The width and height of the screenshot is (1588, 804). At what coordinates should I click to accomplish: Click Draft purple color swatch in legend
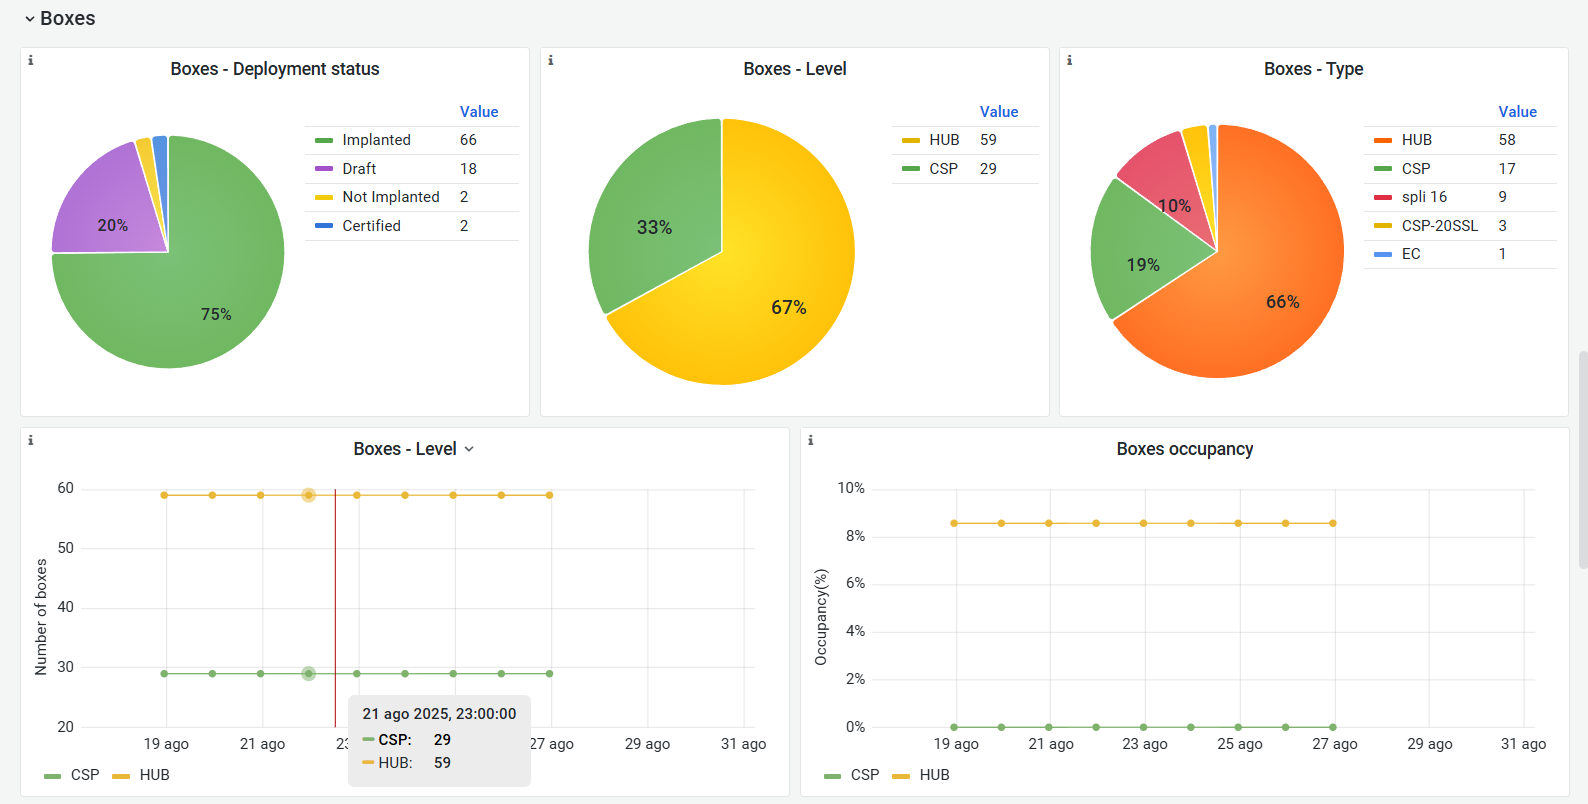(324, 169)
